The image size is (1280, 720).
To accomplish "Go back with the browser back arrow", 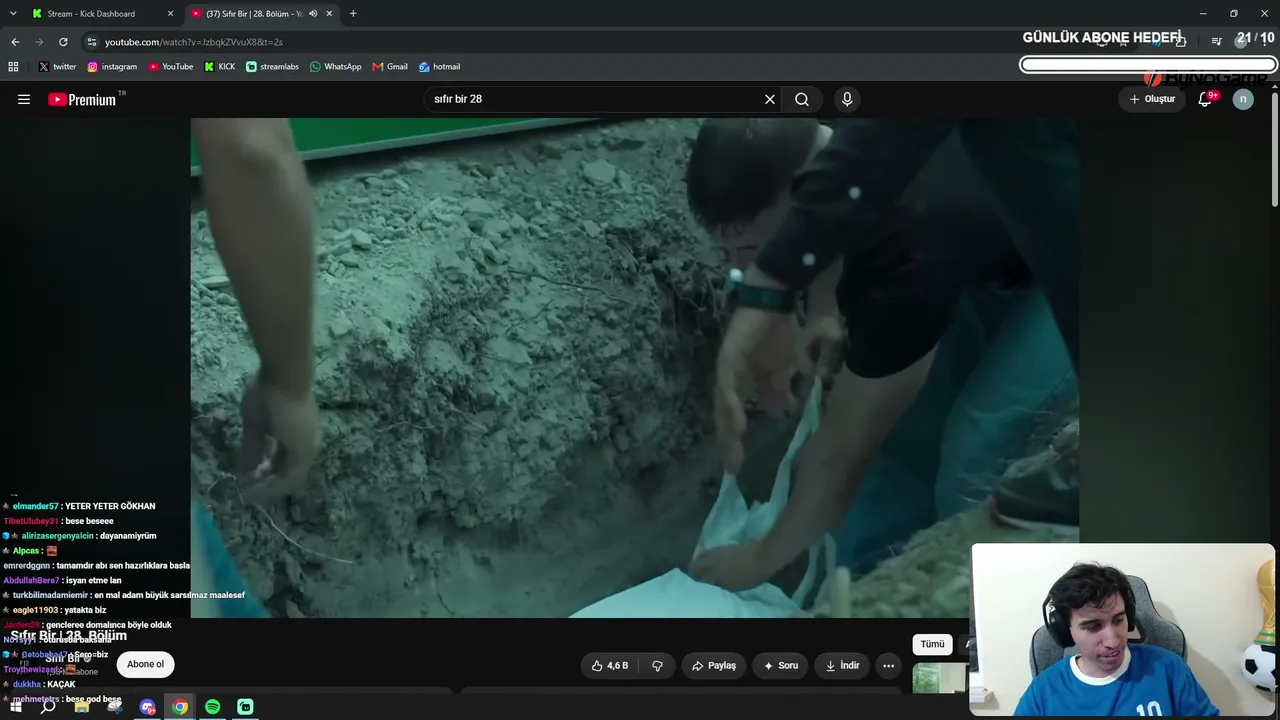I will click(15, 42).
